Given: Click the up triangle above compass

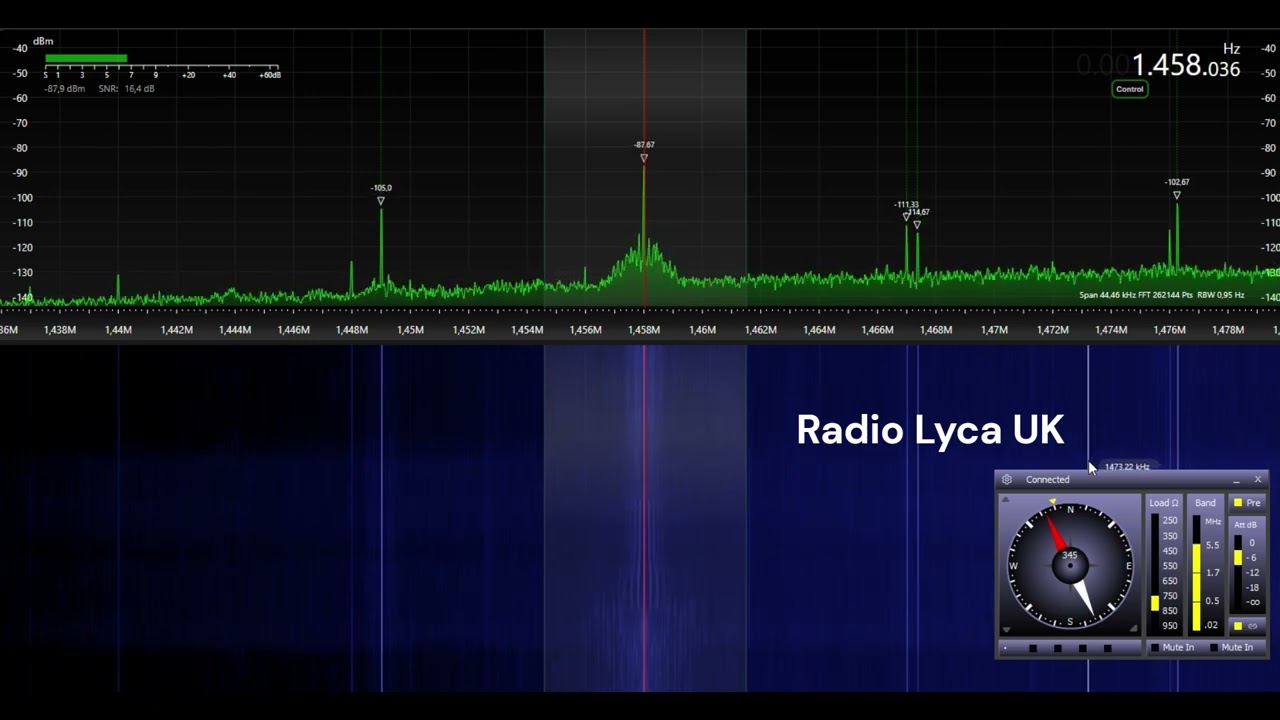Looking at the screenshot, I should (x=1006, y=499).
